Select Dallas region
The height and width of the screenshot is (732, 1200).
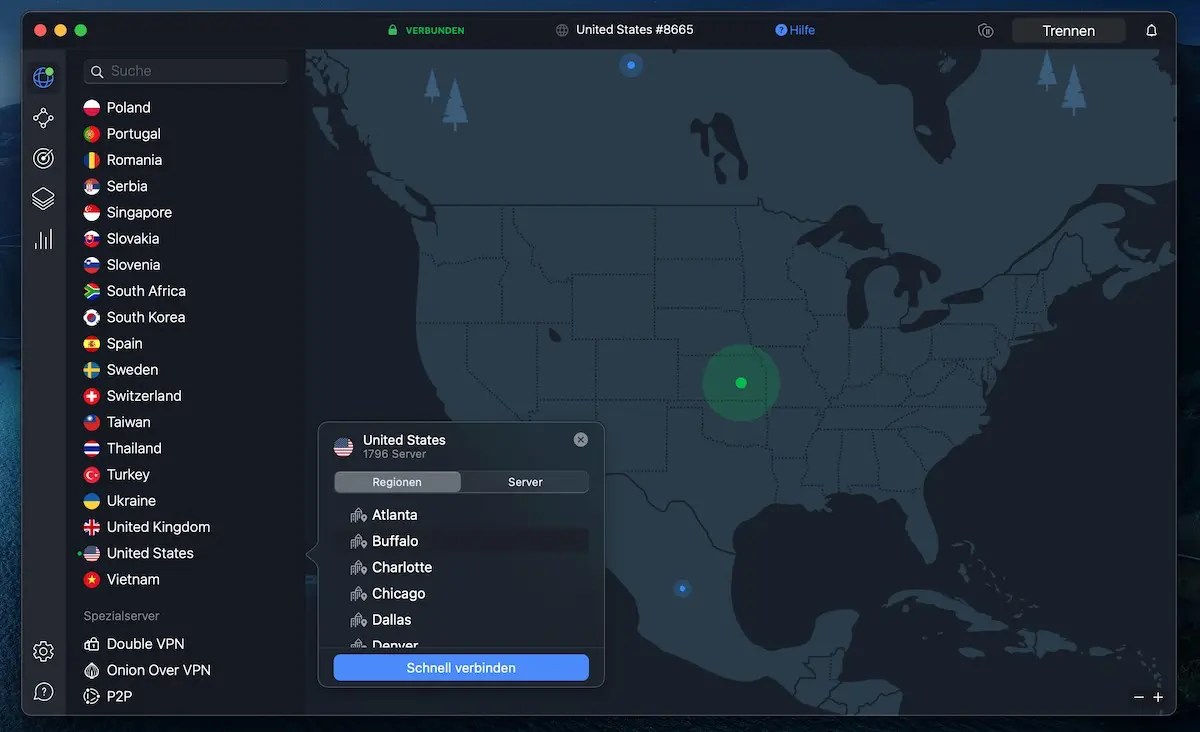point(461,619)
